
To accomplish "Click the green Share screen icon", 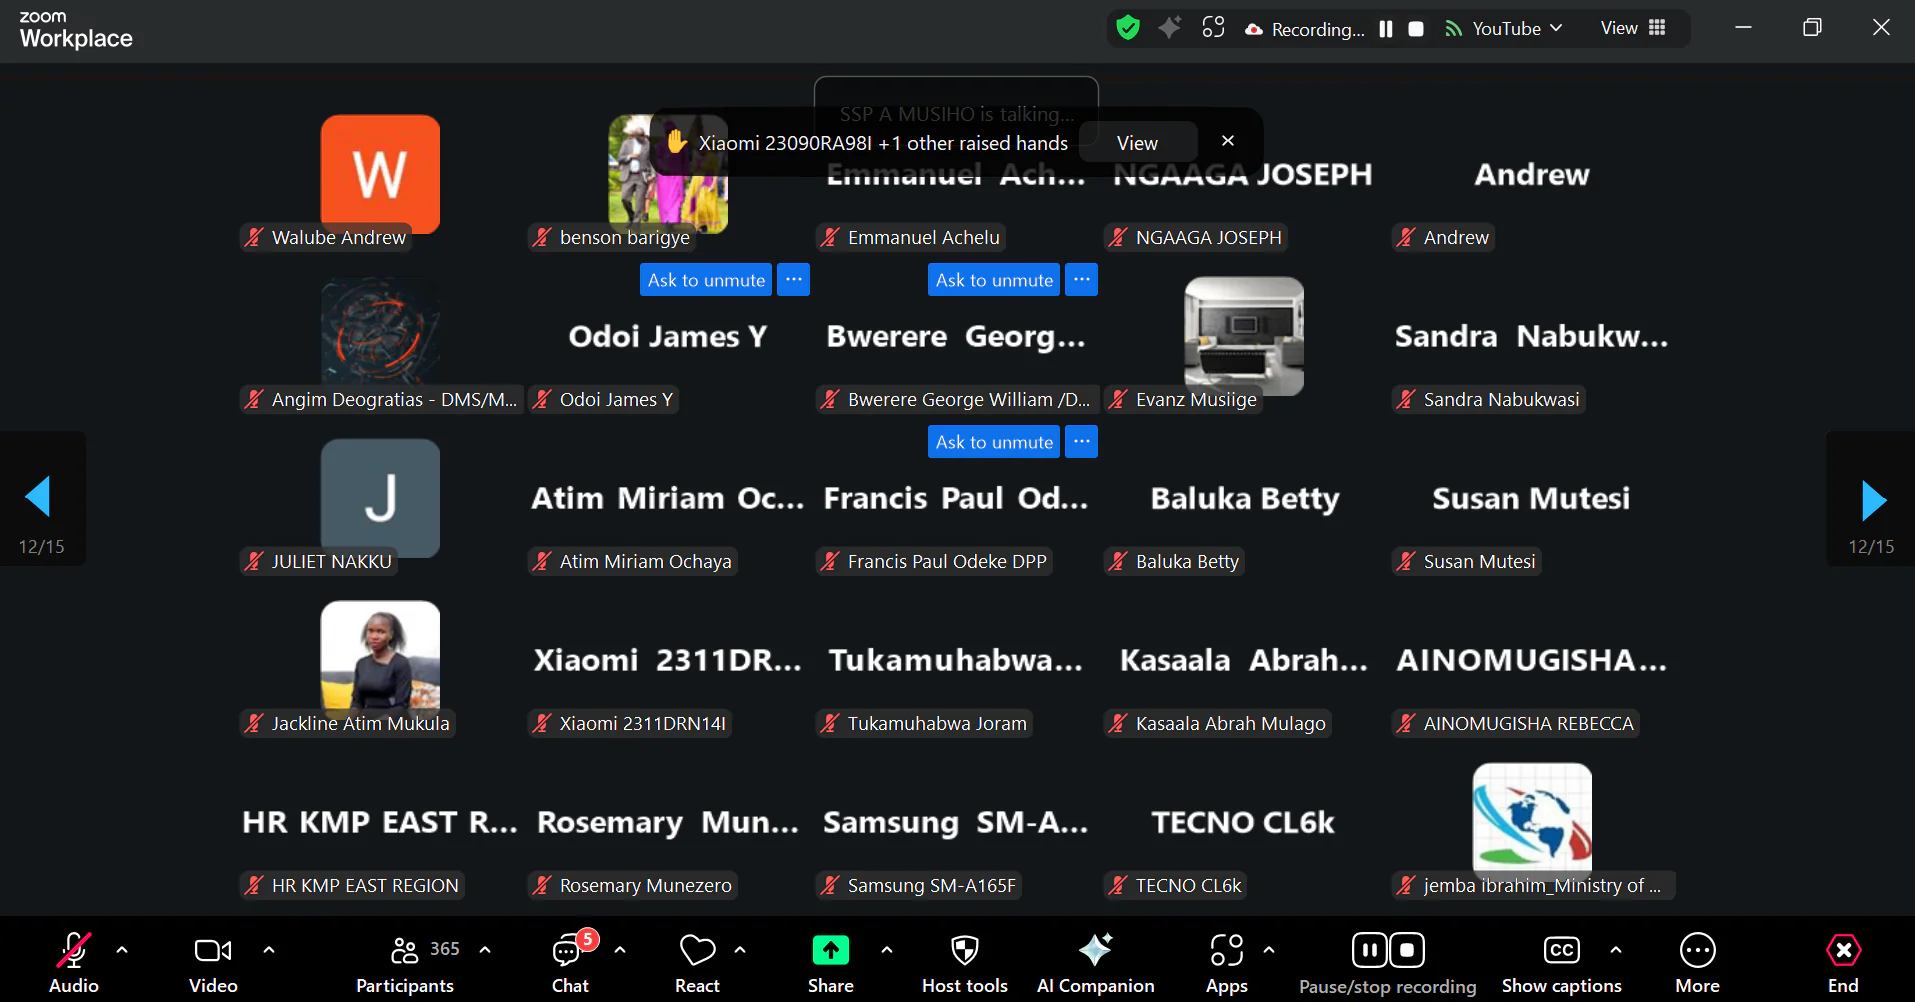I will pyautogui.click(x=830, y=950).
